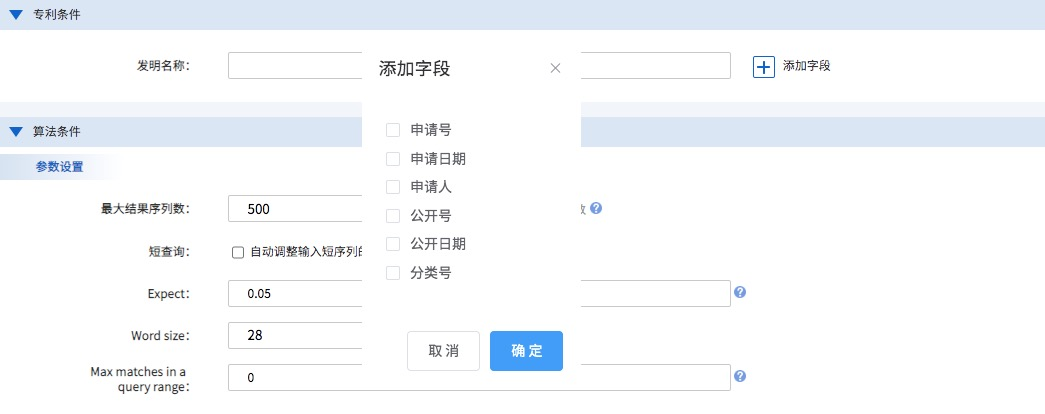Toggle the 分类号 checkbox

click(x=393, y=273)
